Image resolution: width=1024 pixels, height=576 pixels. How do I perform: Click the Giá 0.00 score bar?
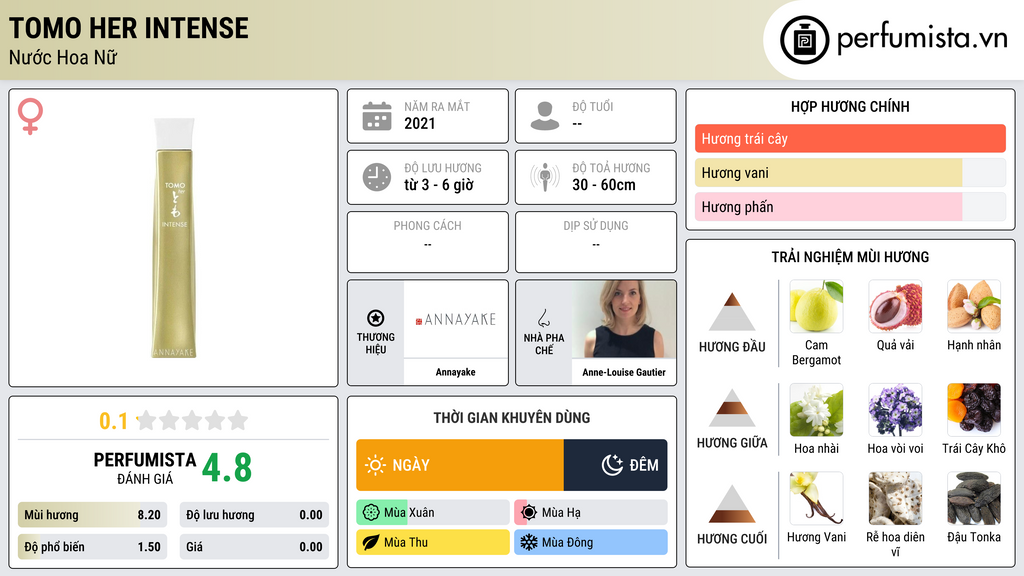pyautogui.click(x=254, y=547)
